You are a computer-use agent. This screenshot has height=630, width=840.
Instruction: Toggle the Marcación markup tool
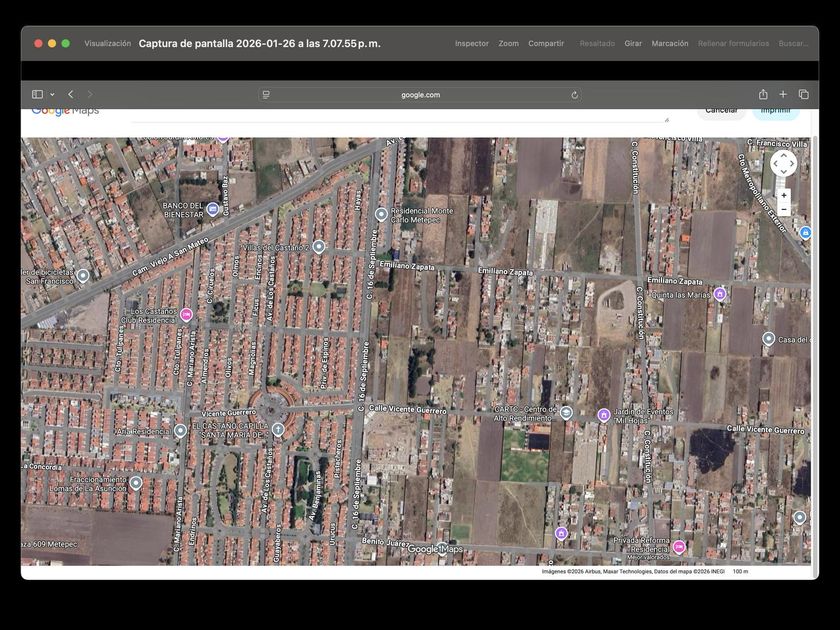(x=669, y=44)
